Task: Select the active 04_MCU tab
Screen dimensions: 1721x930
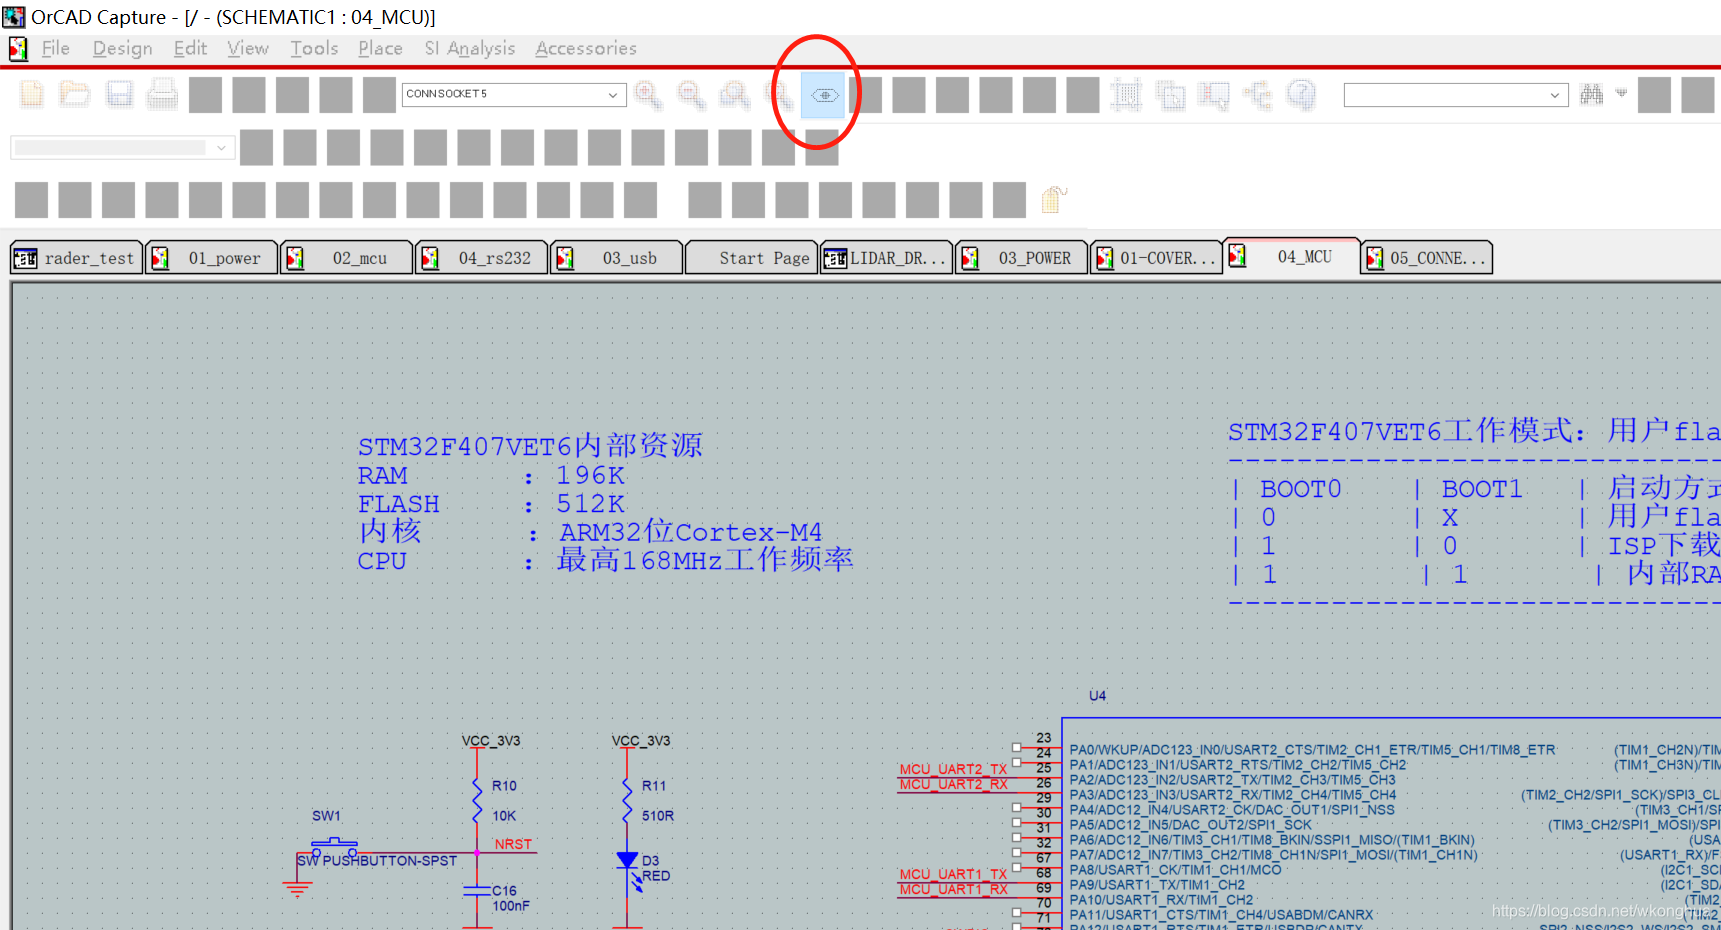Action: tap(1292, 256)
